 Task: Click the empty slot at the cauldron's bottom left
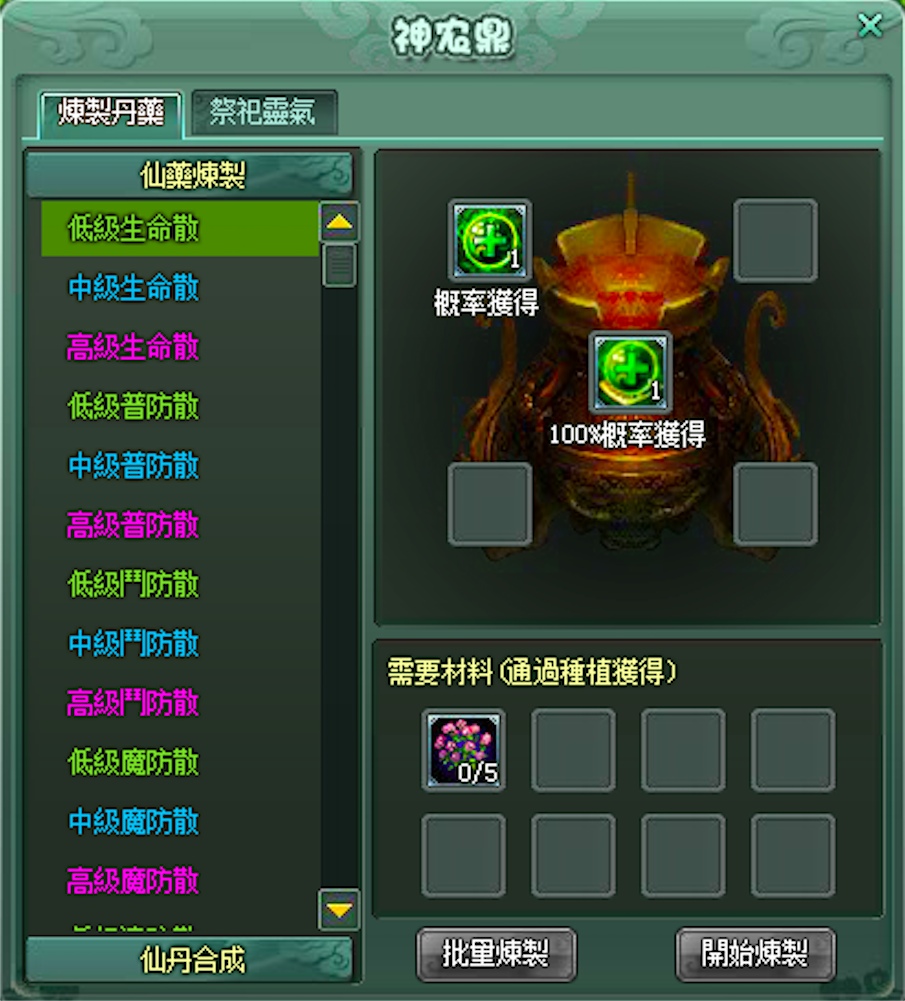490,504
